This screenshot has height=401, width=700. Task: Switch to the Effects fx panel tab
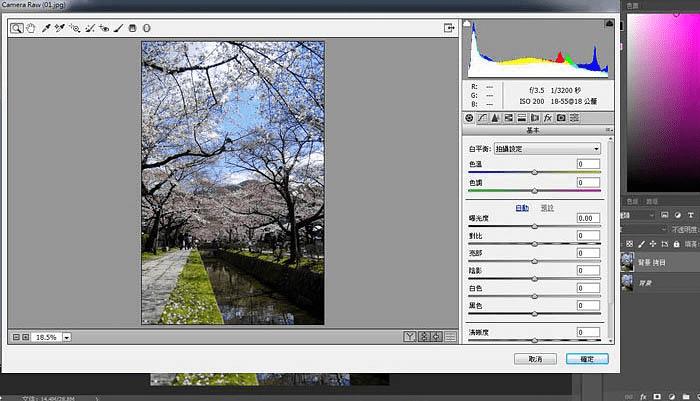[548, 118]
